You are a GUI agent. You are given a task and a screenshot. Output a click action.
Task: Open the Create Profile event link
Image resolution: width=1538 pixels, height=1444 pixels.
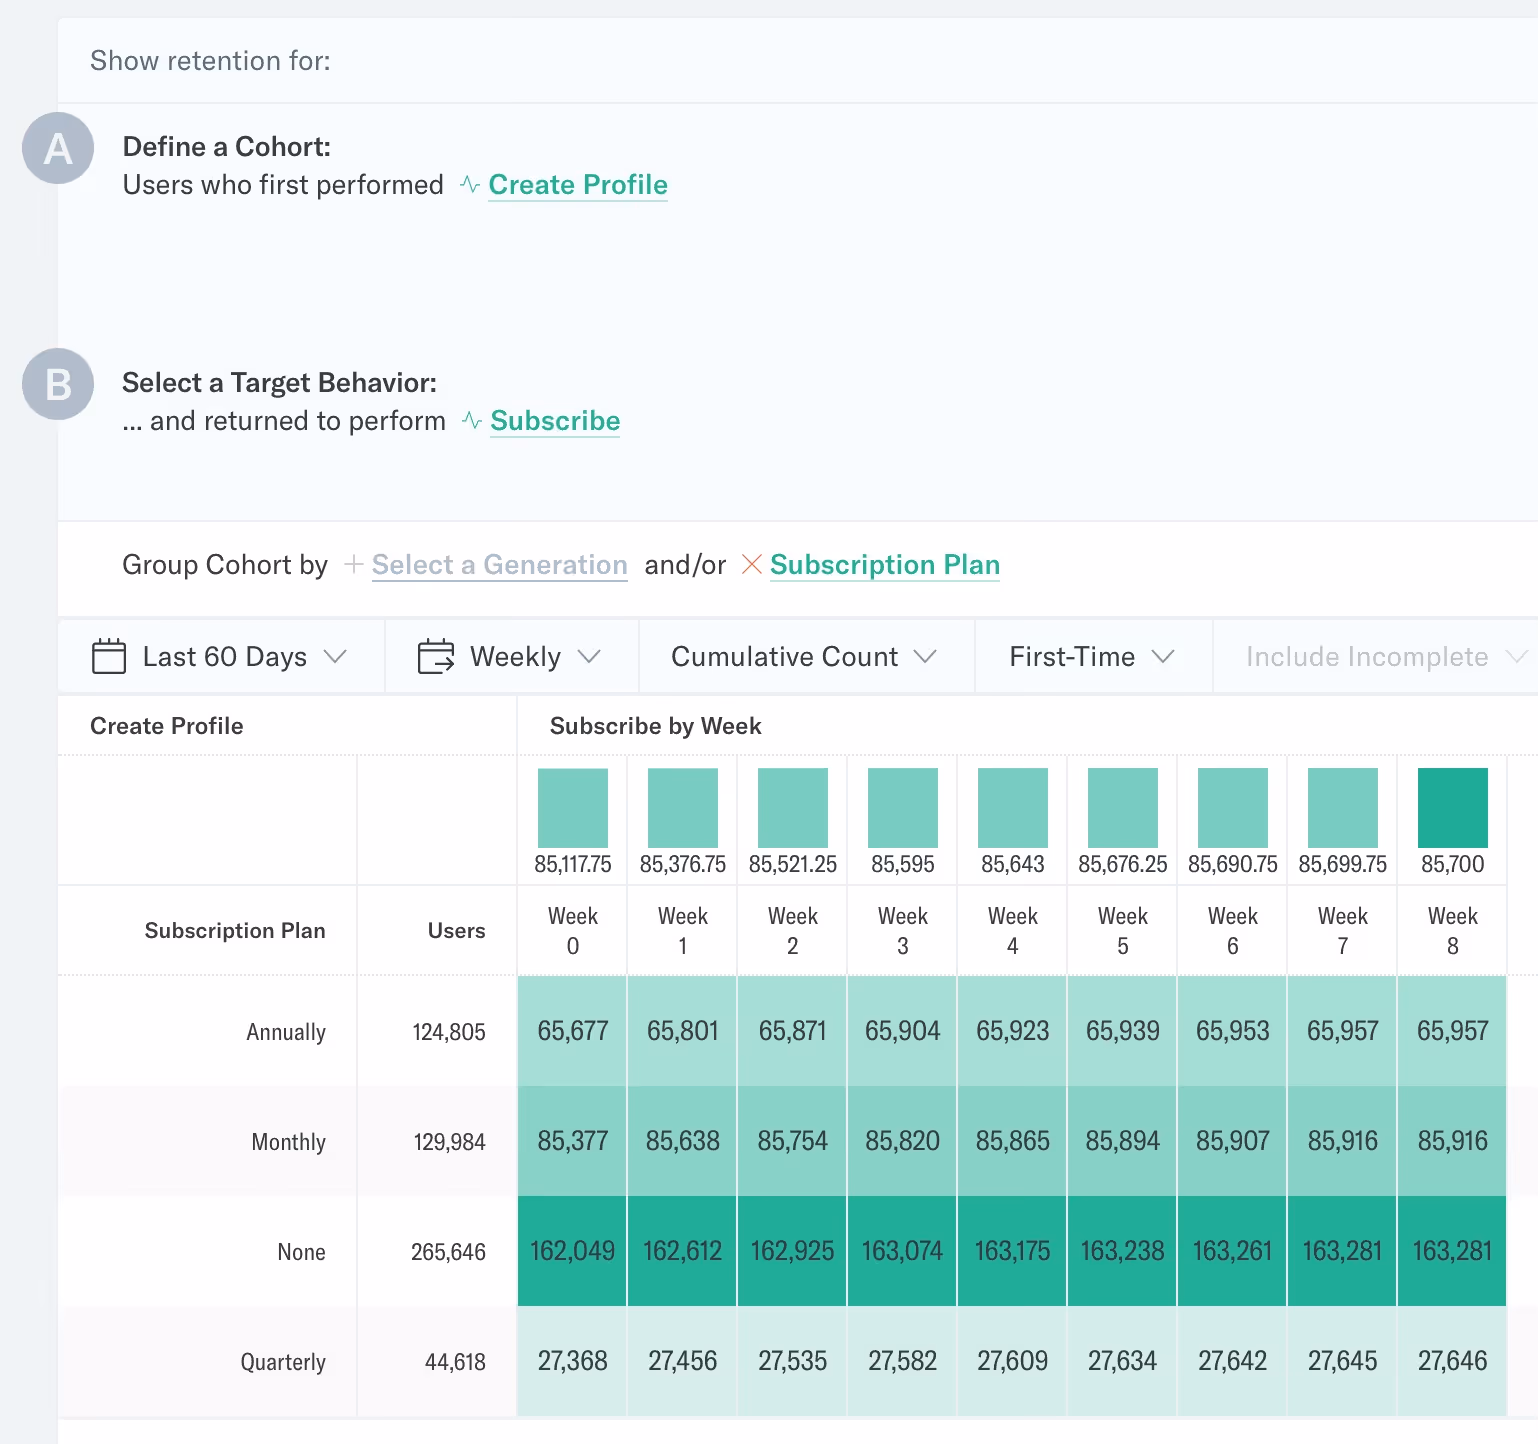(x=578, y=185)
